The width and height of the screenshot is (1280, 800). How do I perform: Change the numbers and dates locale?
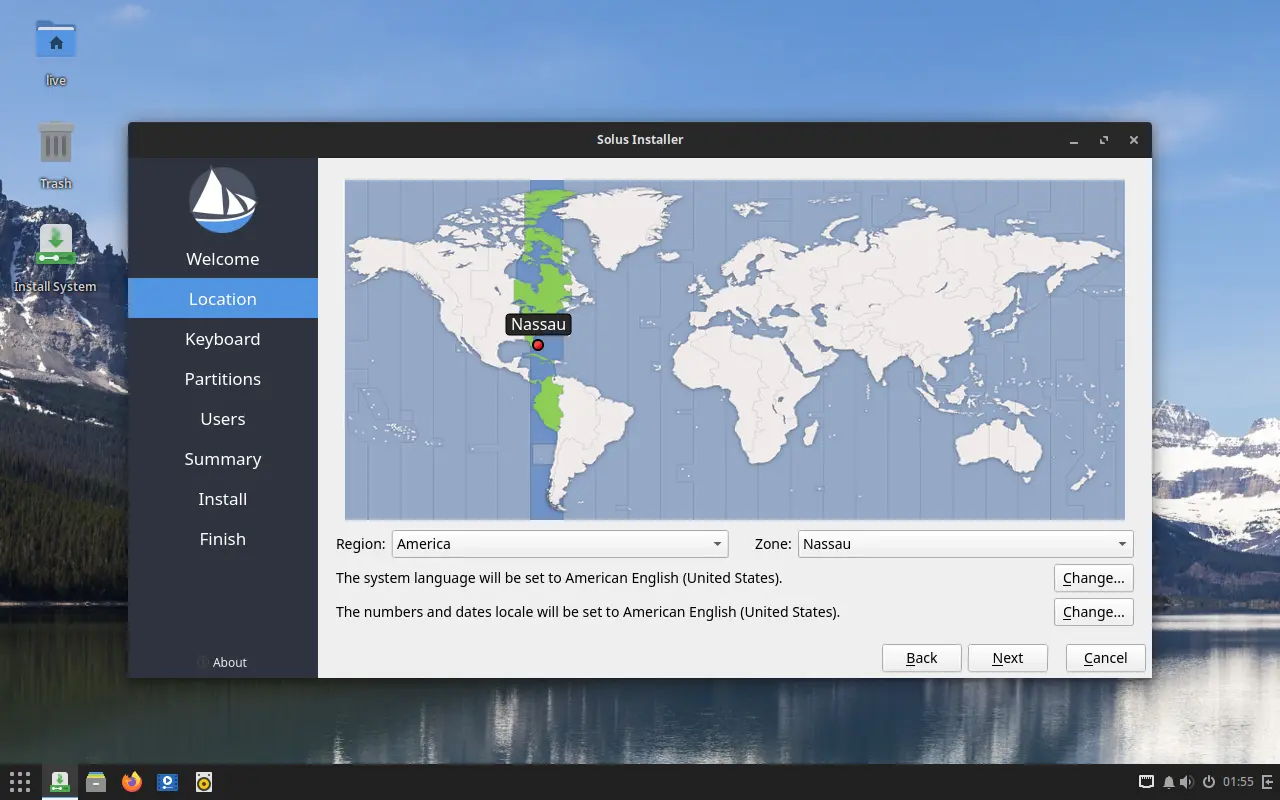[x=1094, y=612]
